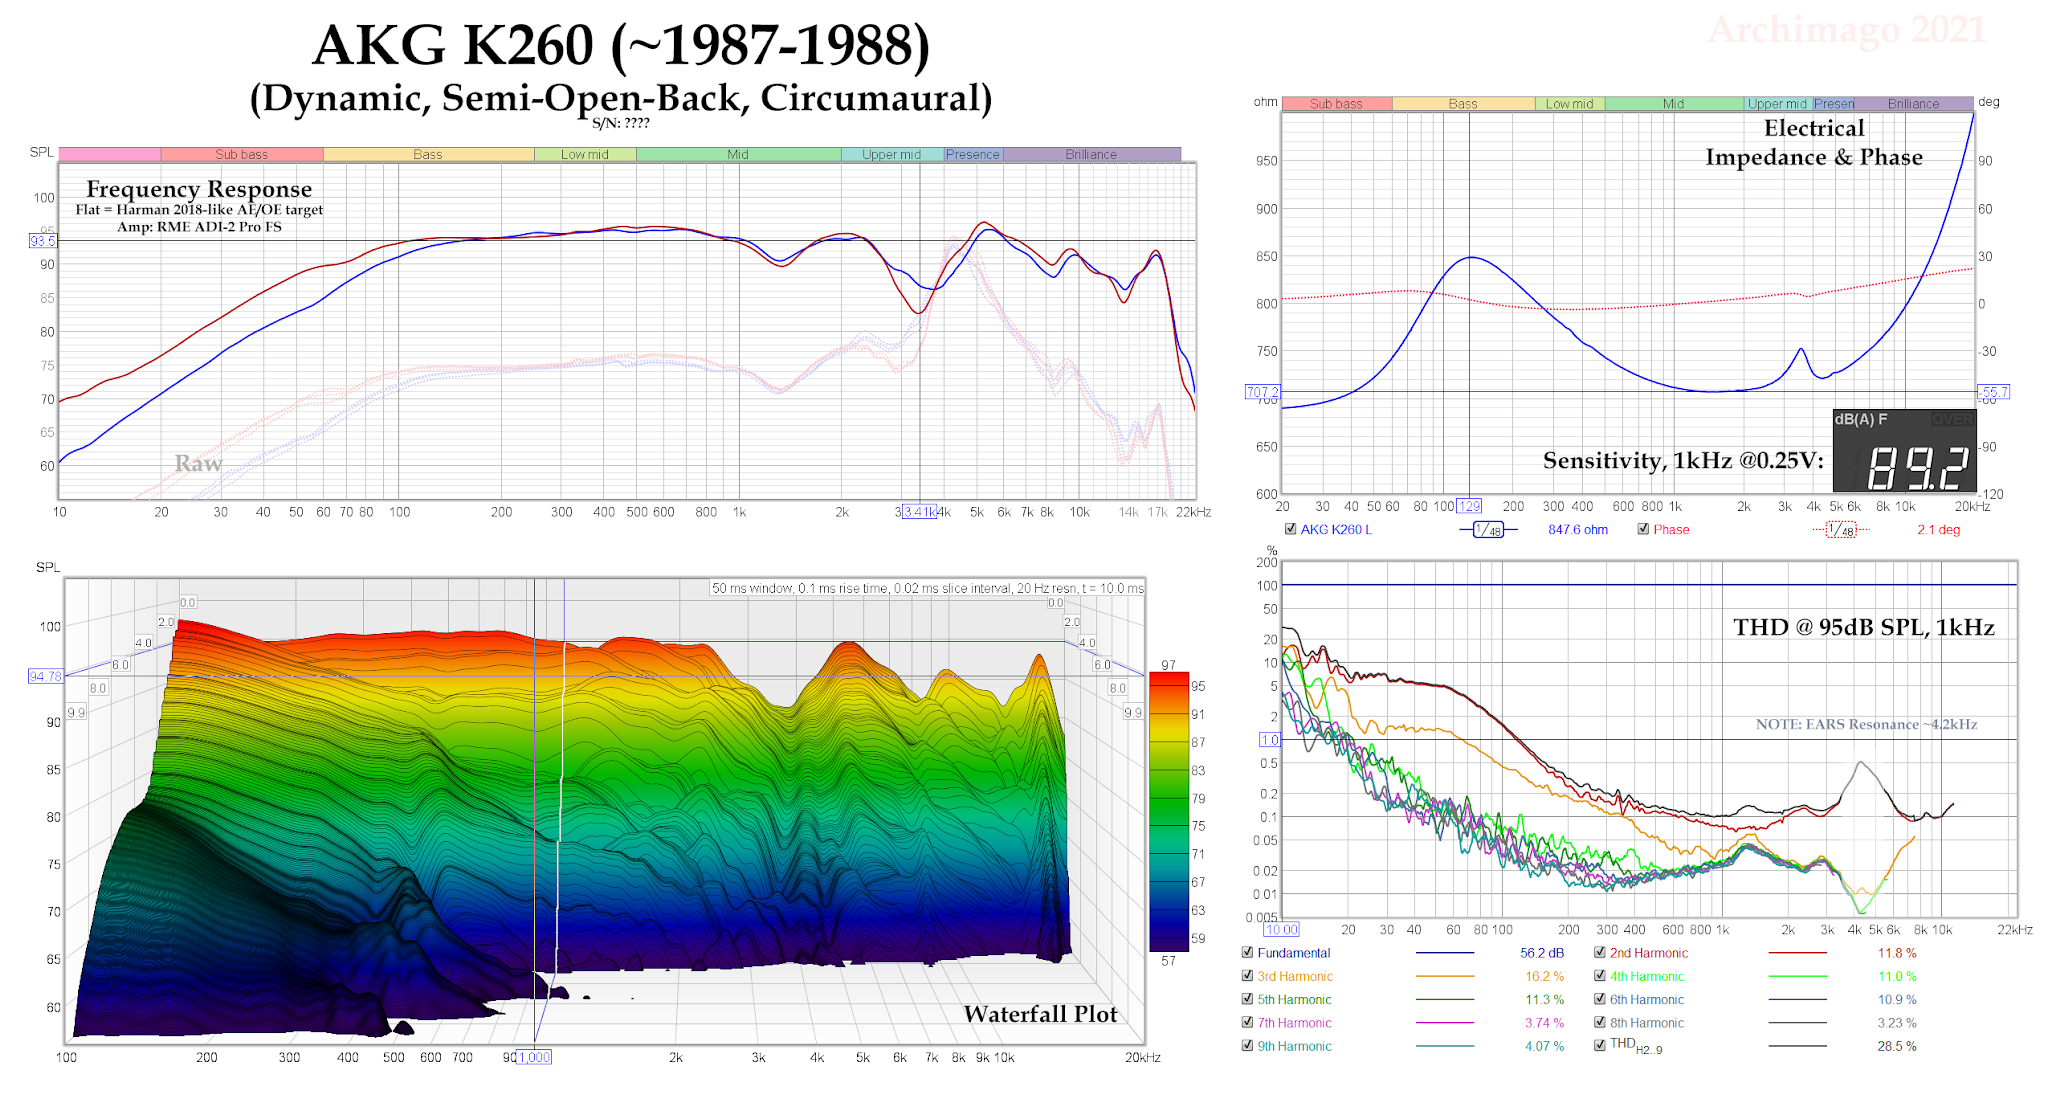Click the 93.5 SPL cursor value box
Screen dimensions: 2048x1099
point(43,241)
